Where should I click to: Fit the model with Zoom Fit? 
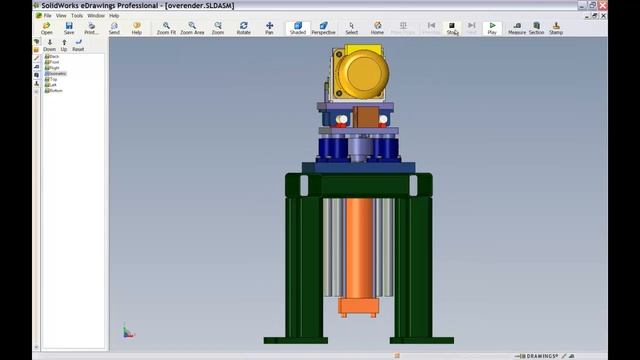coord(166,28)
